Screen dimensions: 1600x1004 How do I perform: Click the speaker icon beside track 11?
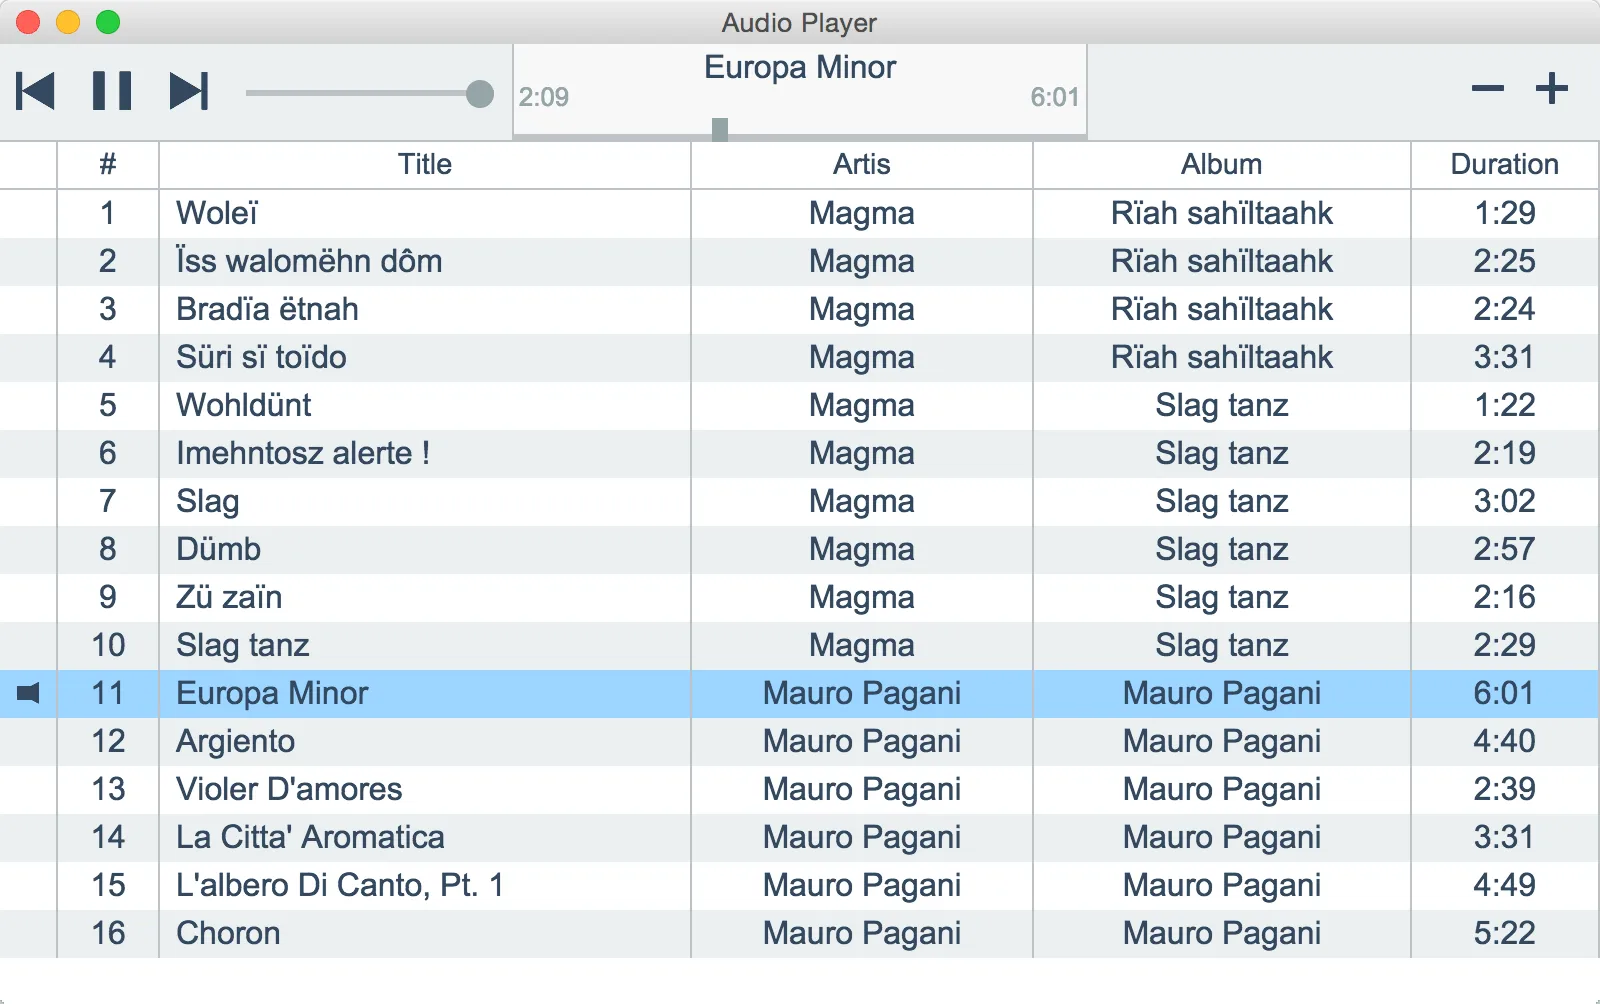coord(29,693)
